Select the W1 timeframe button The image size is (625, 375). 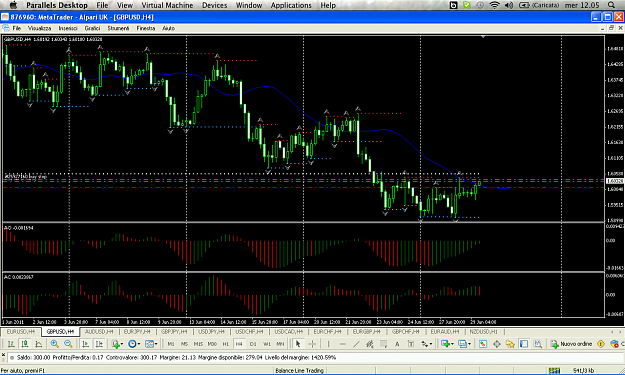[x=267, y=344]
